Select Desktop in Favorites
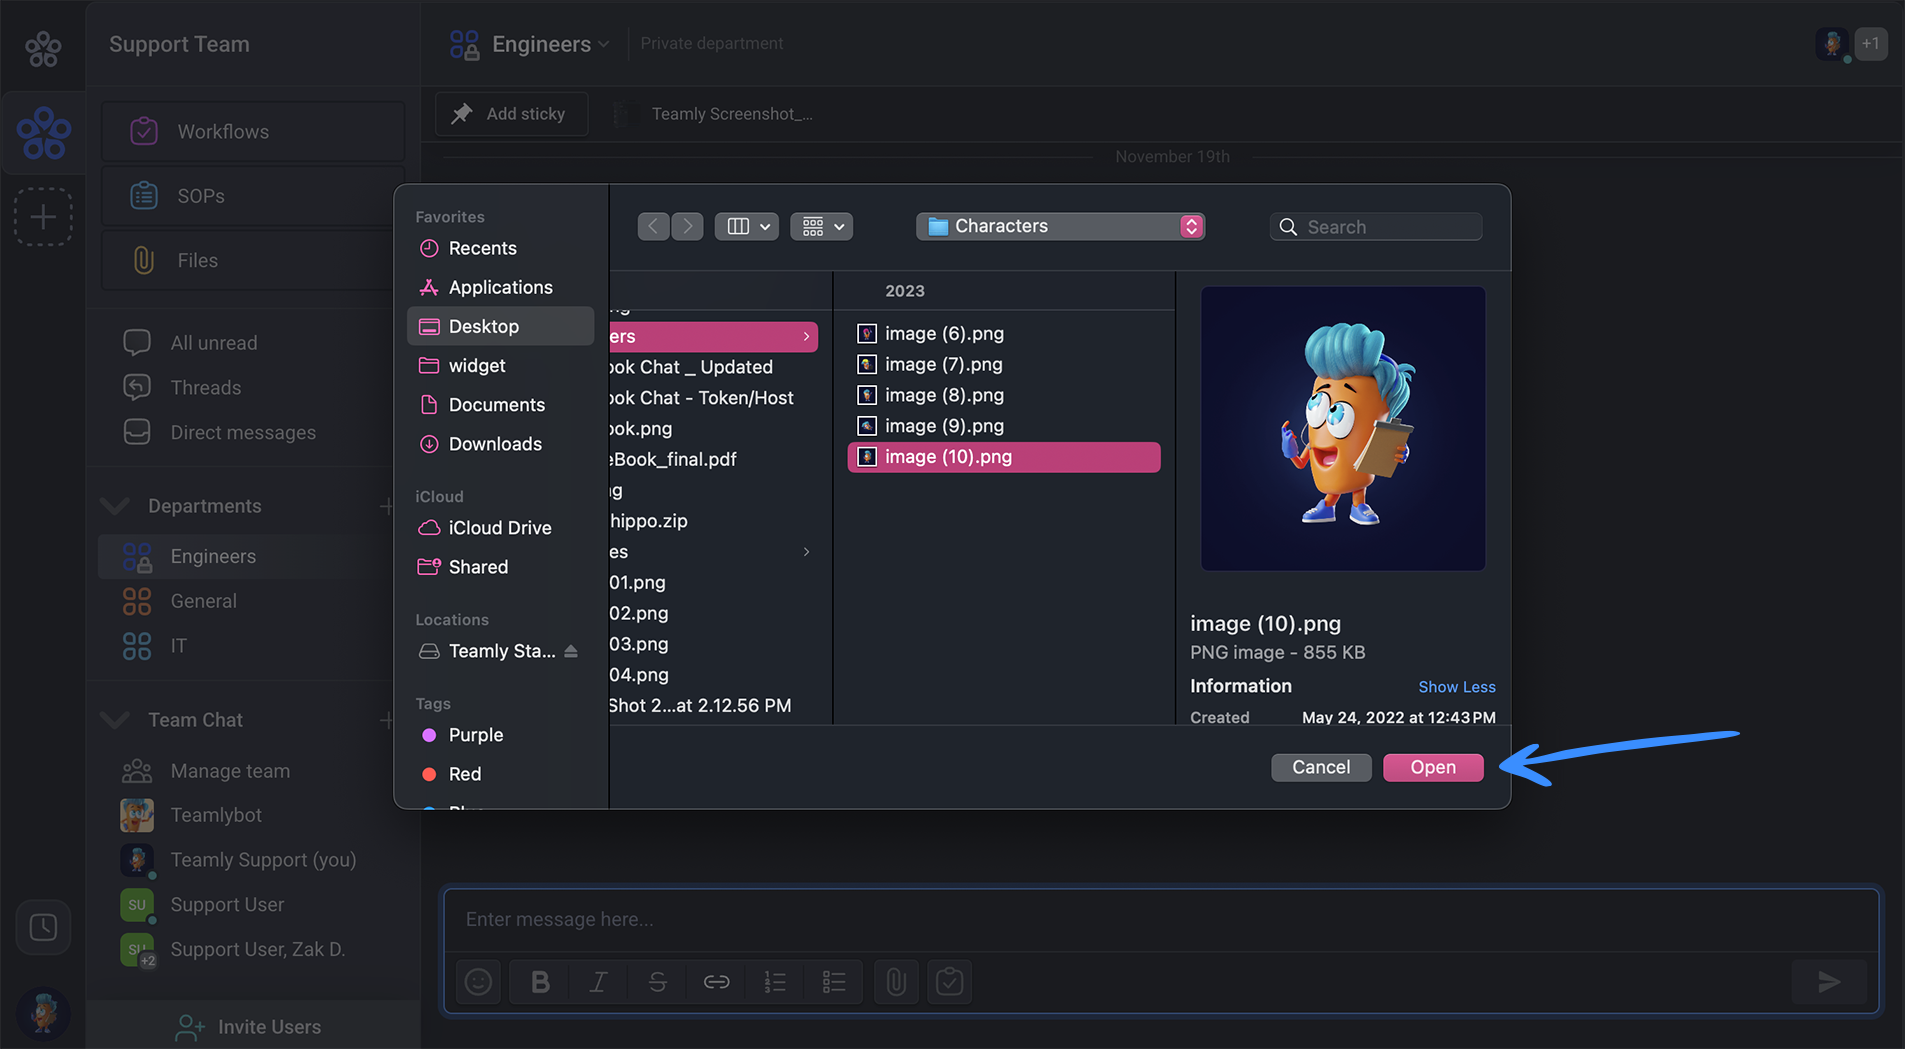 point(501,326)
